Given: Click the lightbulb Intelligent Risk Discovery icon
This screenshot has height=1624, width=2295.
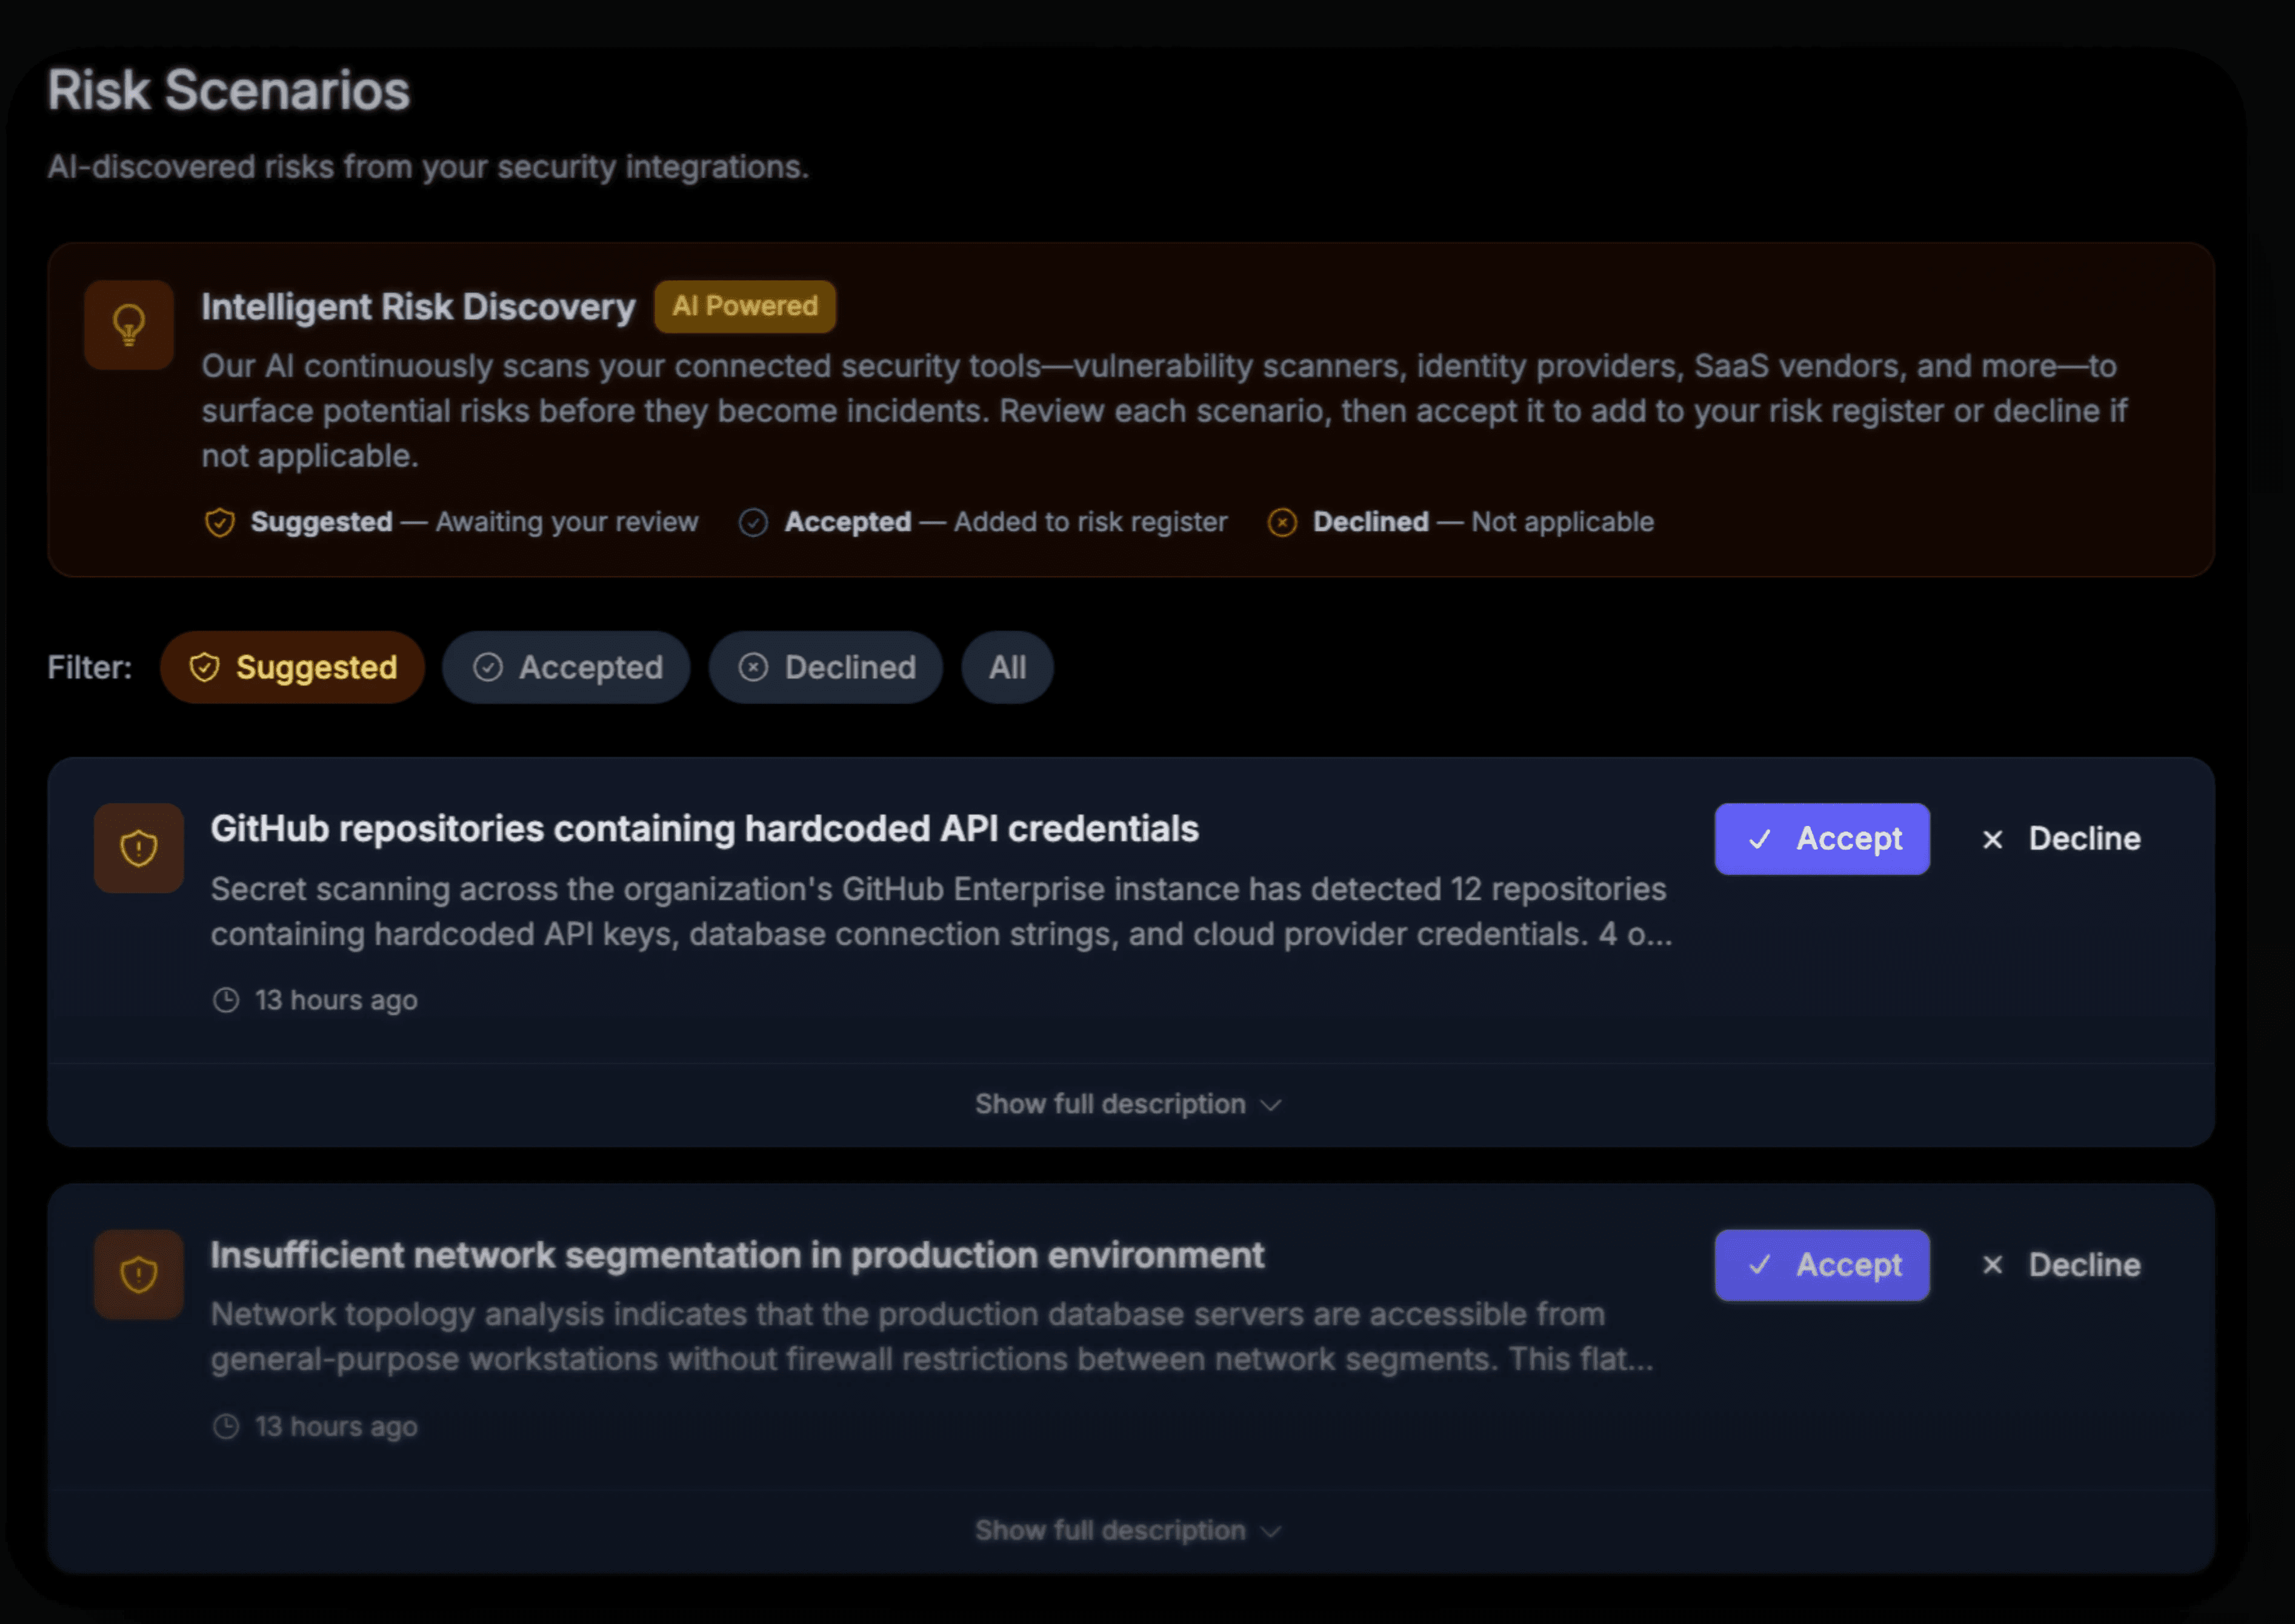Looking at the screenshot, I should 129,325.
